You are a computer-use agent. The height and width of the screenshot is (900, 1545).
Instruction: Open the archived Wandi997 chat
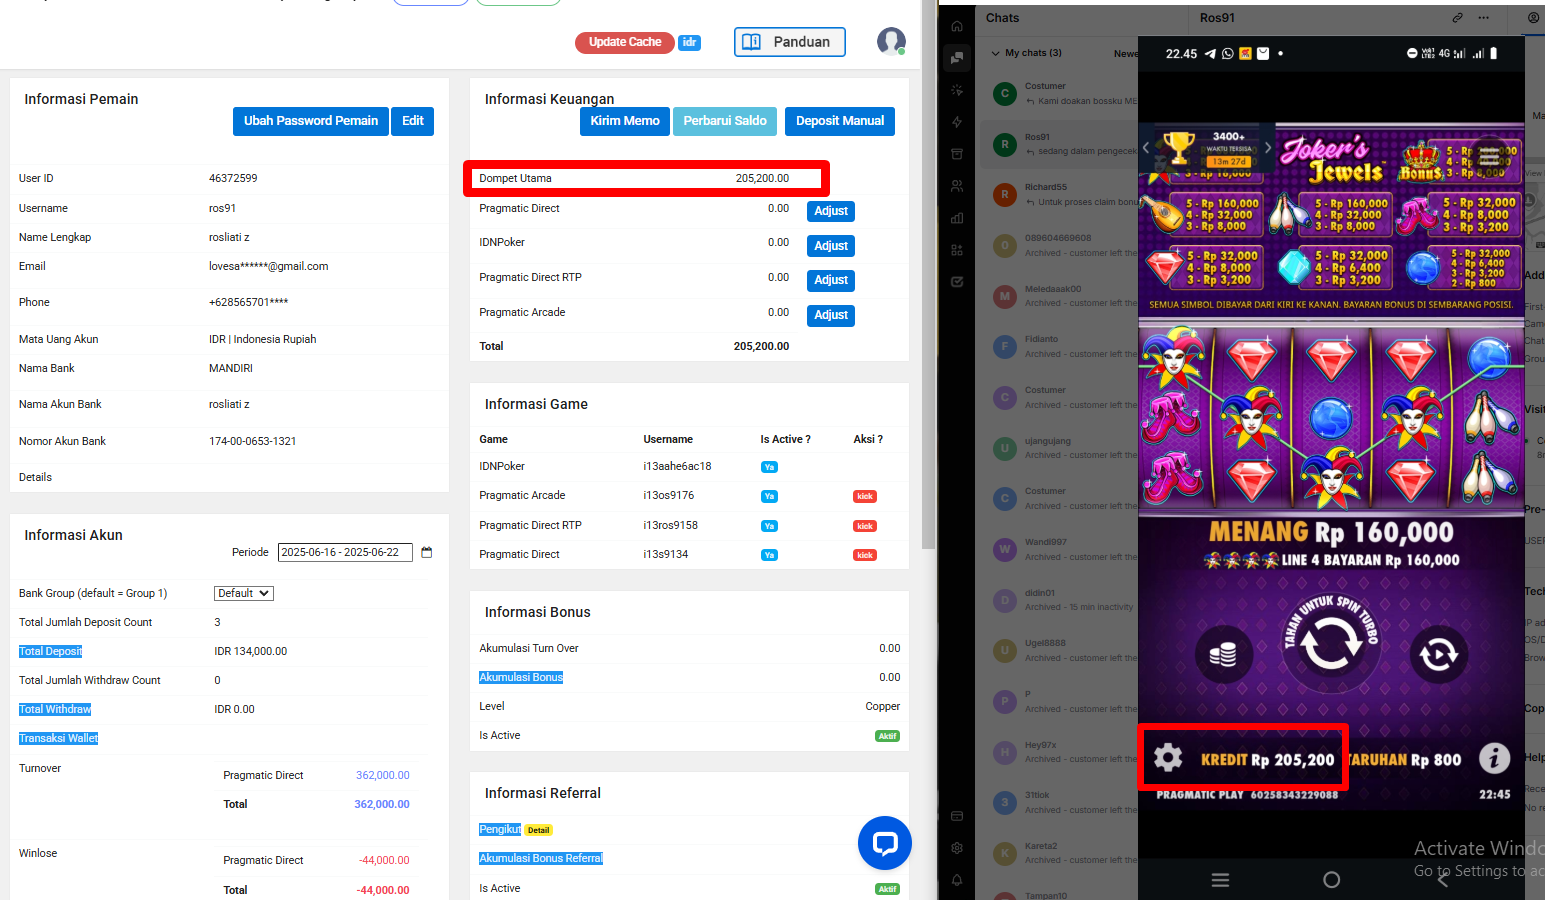point(1057,549)
